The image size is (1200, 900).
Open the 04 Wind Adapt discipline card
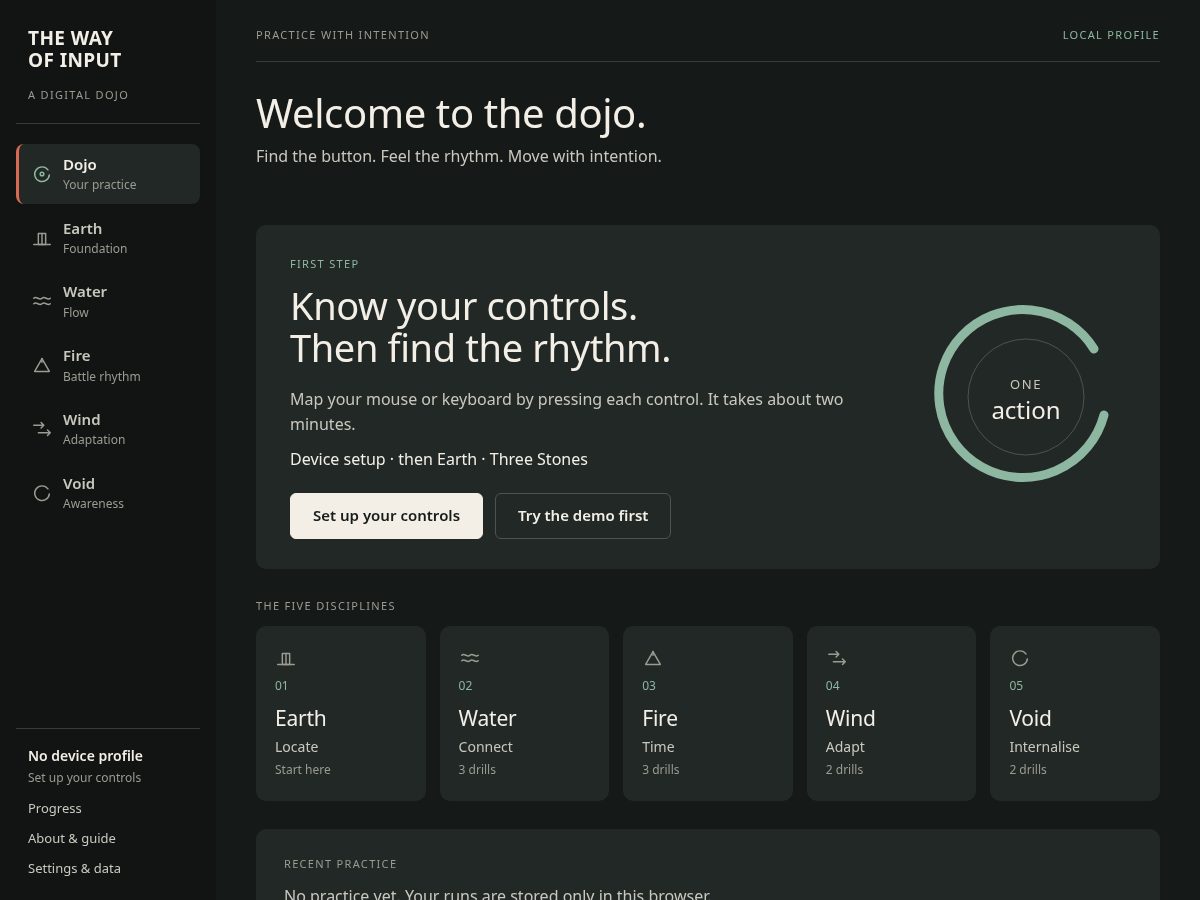click(x=891, y=714)
